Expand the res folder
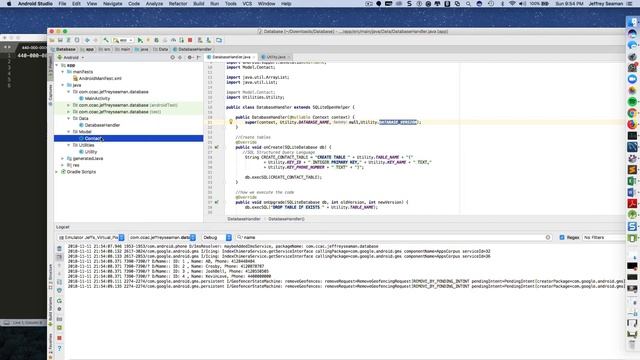The width and height of the screenshot is (640, 360). [x=63, y=165]
